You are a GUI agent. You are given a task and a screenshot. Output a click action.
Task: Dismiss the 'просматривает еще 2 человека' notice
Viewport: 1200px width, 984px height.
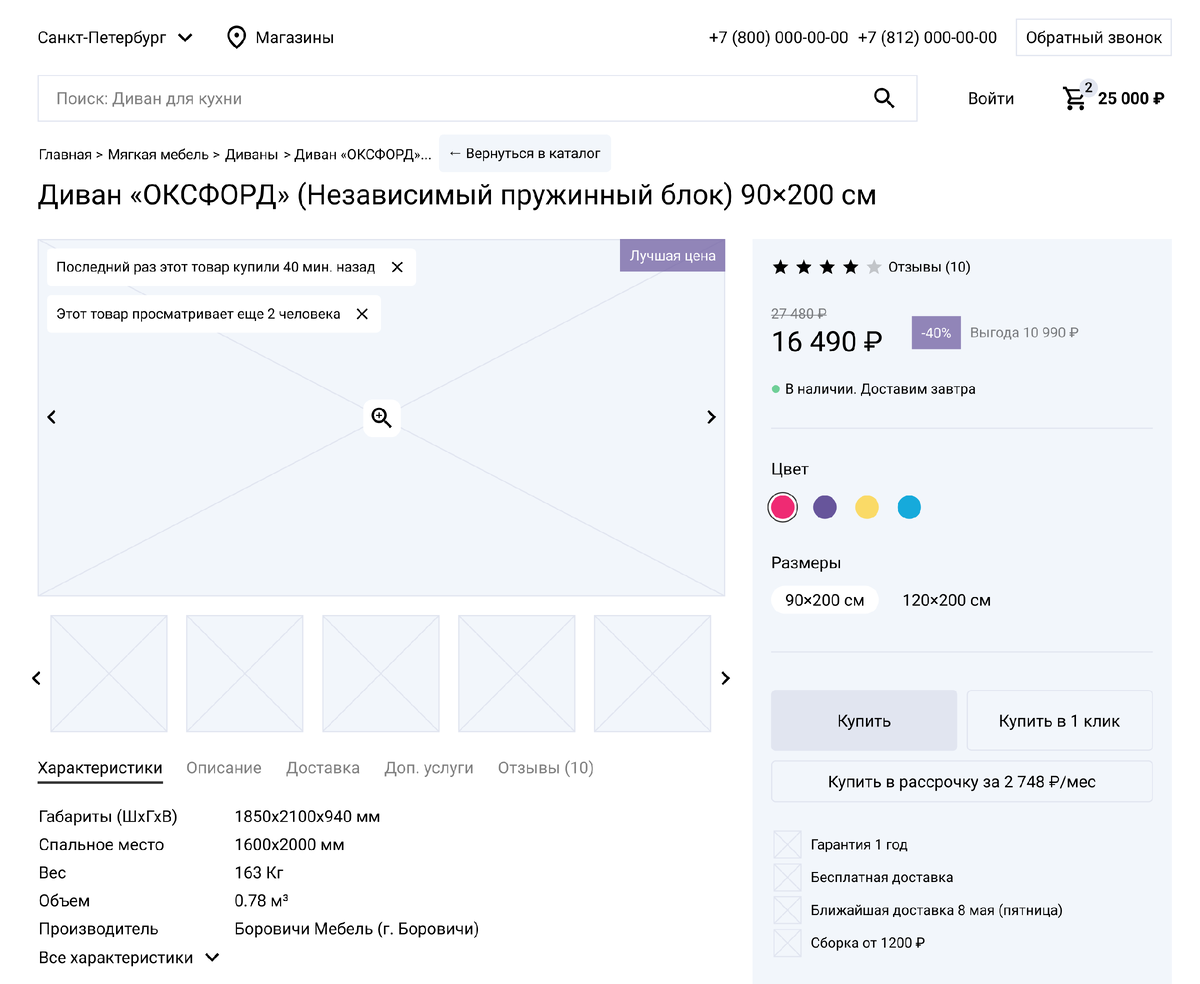362,314
